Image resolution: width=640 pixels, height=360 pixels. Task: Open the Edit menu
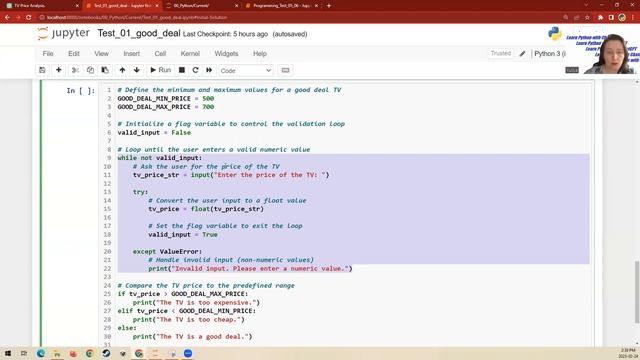pyautogui.click(x=74, y=53)
